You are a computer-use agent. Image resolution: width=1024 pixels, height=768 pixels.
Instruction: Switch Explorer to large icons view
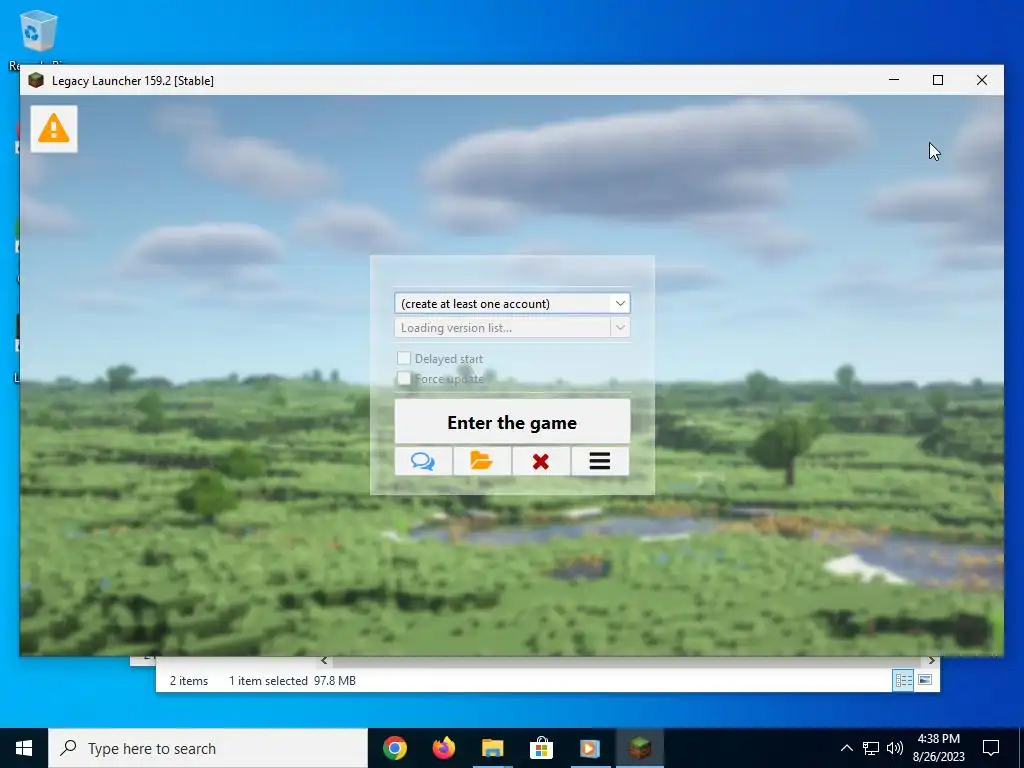pyautogui.click(x=925, y=680)
